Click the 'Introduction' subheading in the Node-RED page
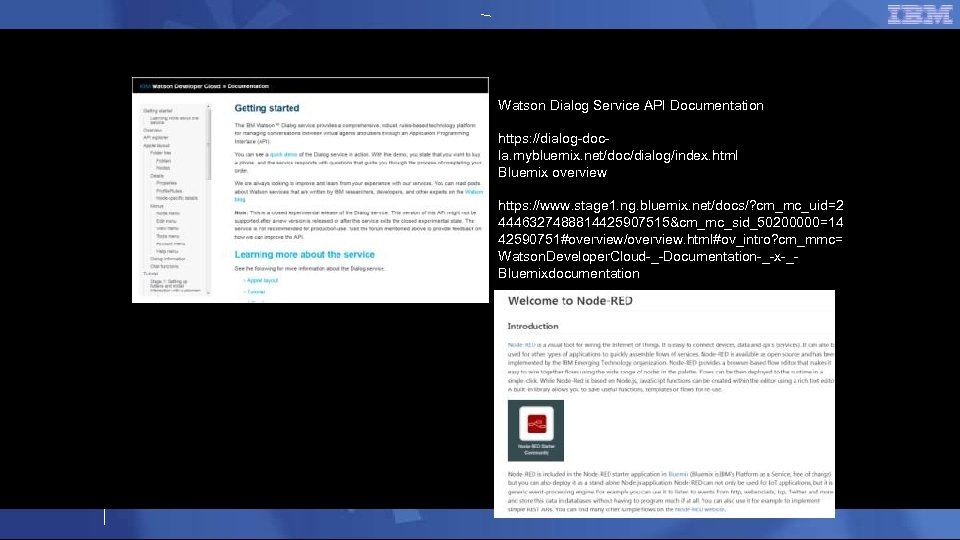Image resolution: width=960 pixels, height=540 pixels. 533,326
